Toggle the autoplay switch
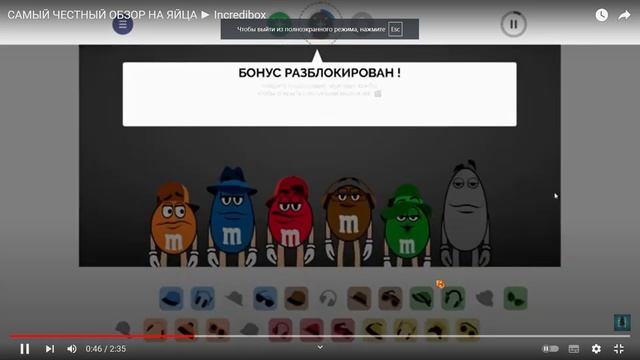 tap(550, 349)
